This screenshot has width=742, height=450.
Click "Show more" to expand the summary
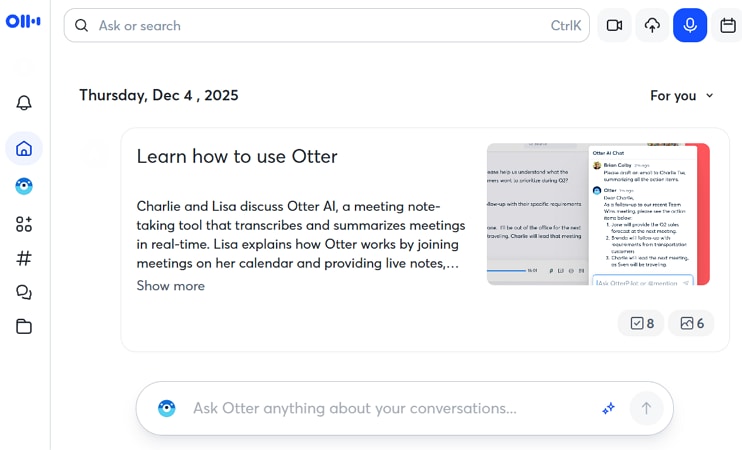pyautogui.click(x=170, y=286)
